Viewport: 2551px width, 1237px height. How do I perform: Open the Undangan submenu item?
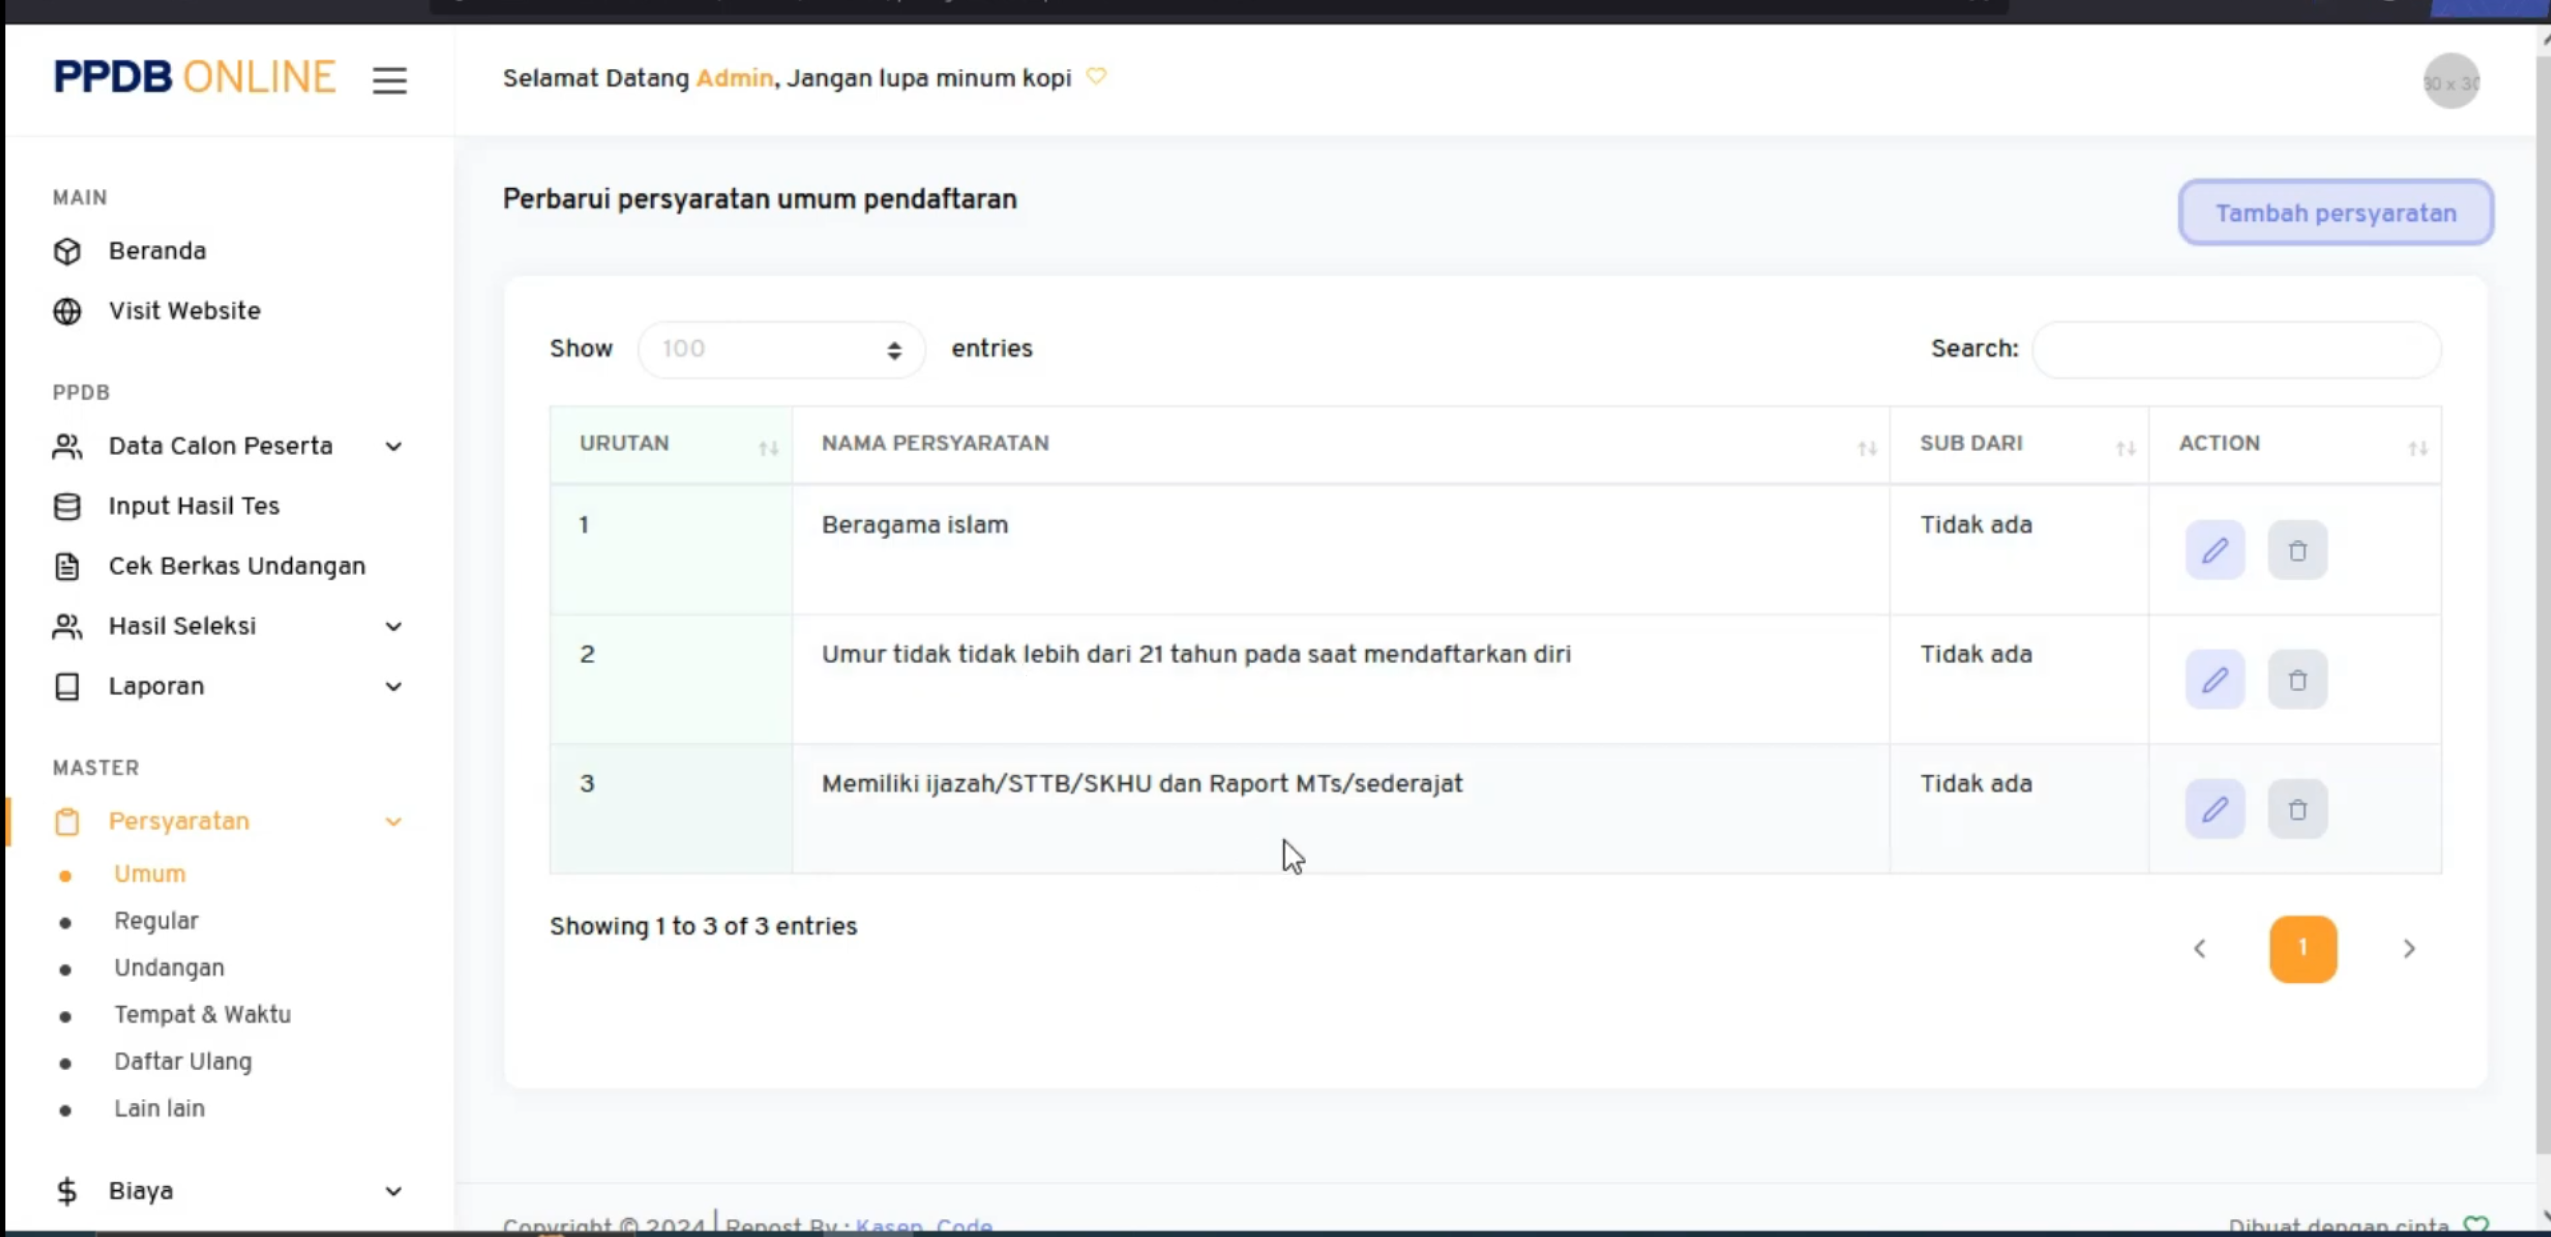[169, 968]
